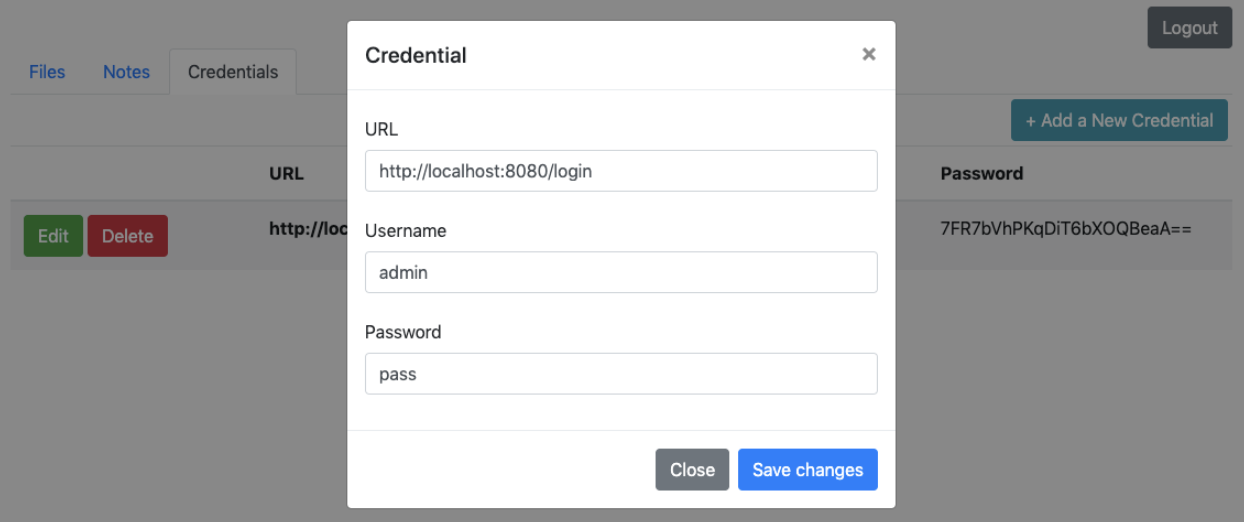
Task: Edit the existing credential row
Action: click(x=53, y=236)
